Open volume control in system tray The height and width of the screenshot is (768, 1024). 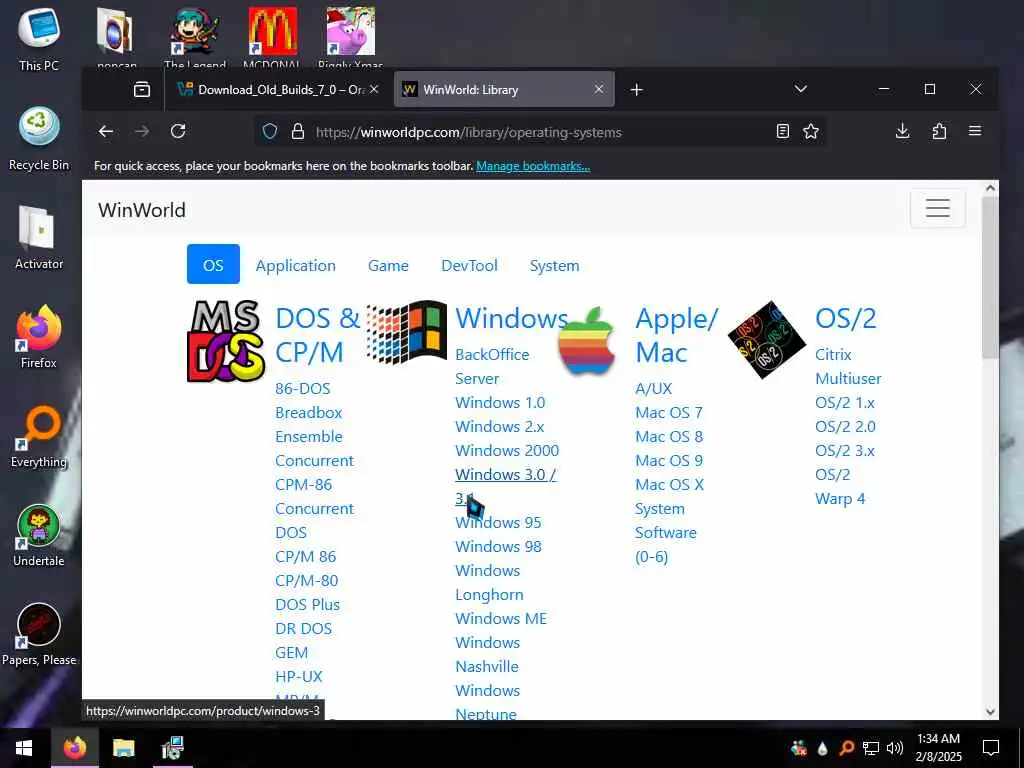[x=895, y=748]
